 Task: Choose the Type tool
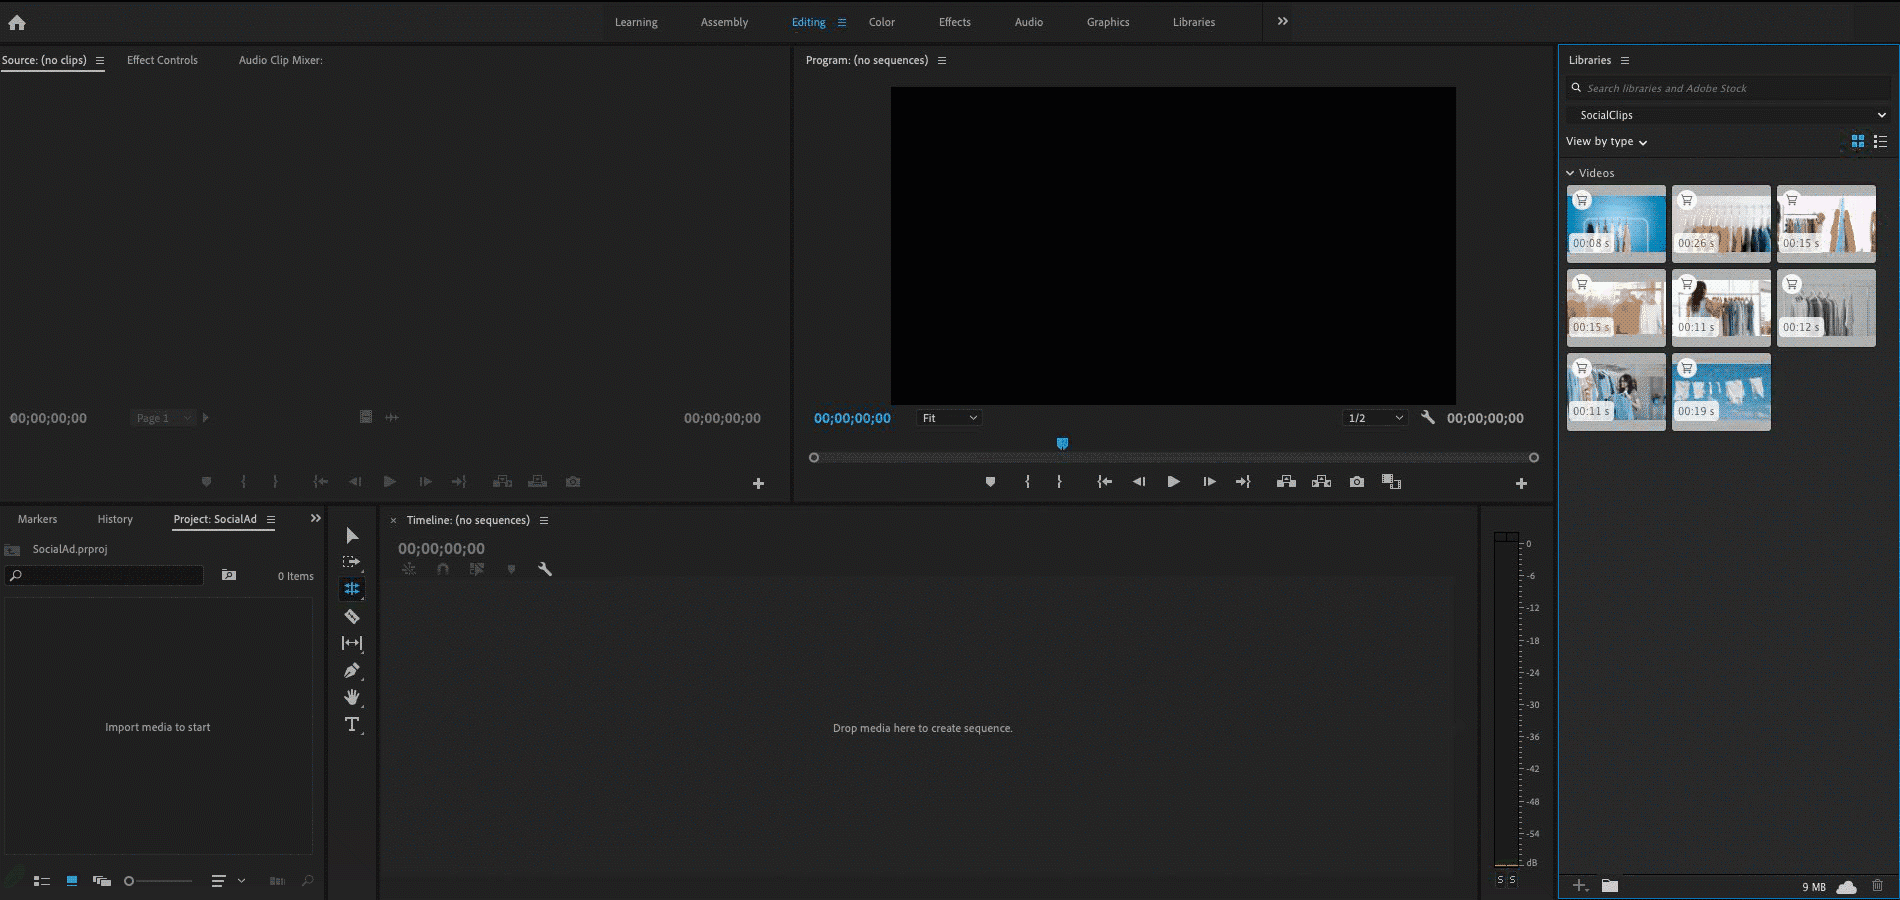(352, 724)
